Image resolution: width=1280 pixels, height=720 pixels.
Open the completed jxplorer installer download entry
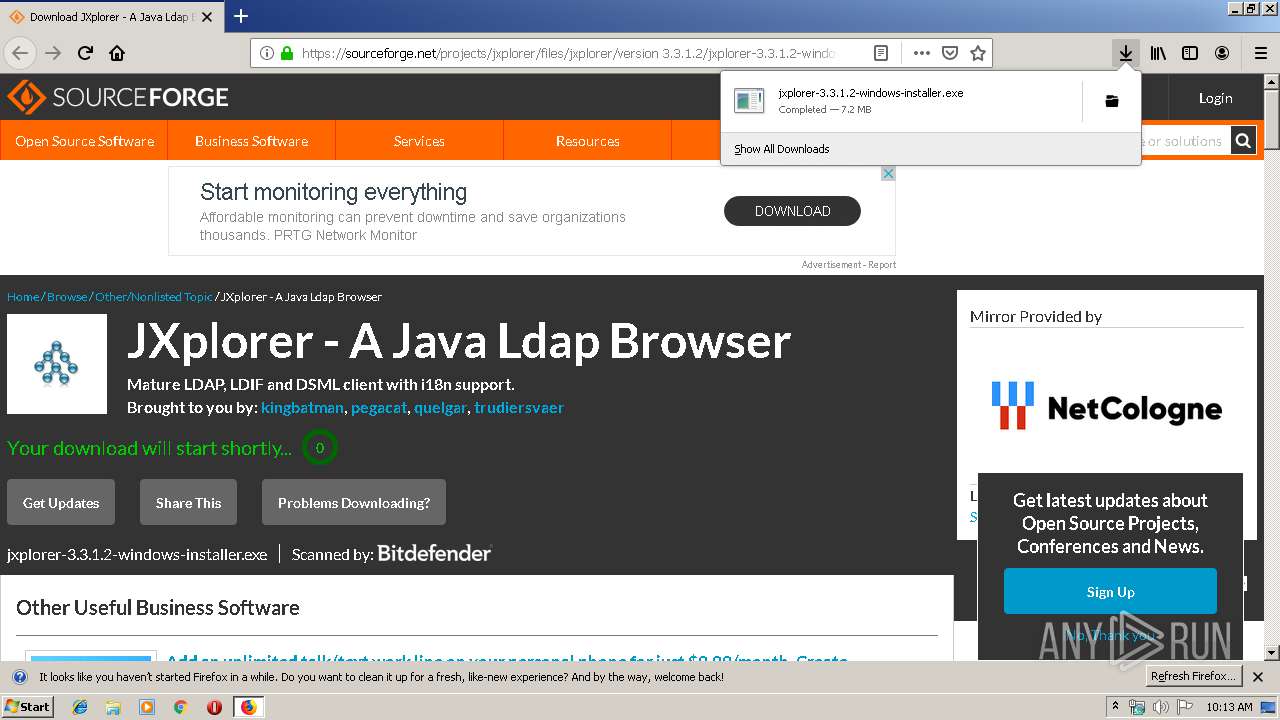[901, 101]
